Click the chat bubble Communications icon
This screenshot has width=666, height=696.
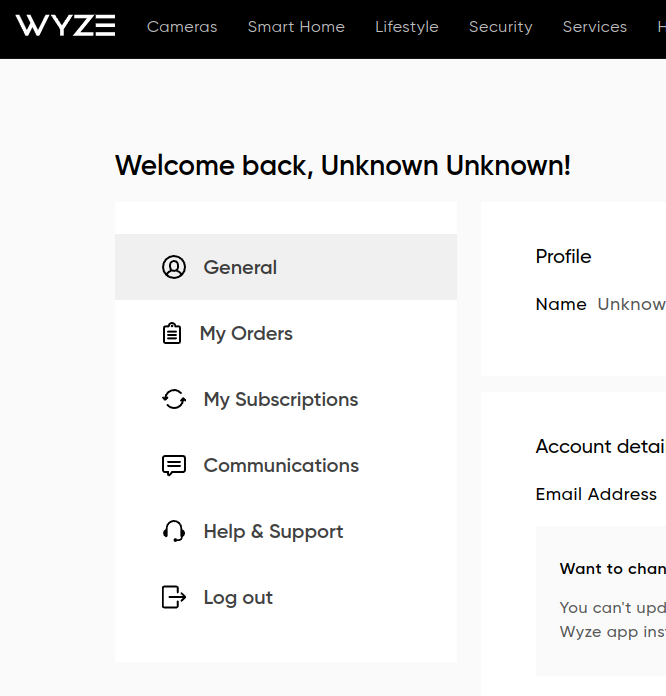[x=174, y=465]
